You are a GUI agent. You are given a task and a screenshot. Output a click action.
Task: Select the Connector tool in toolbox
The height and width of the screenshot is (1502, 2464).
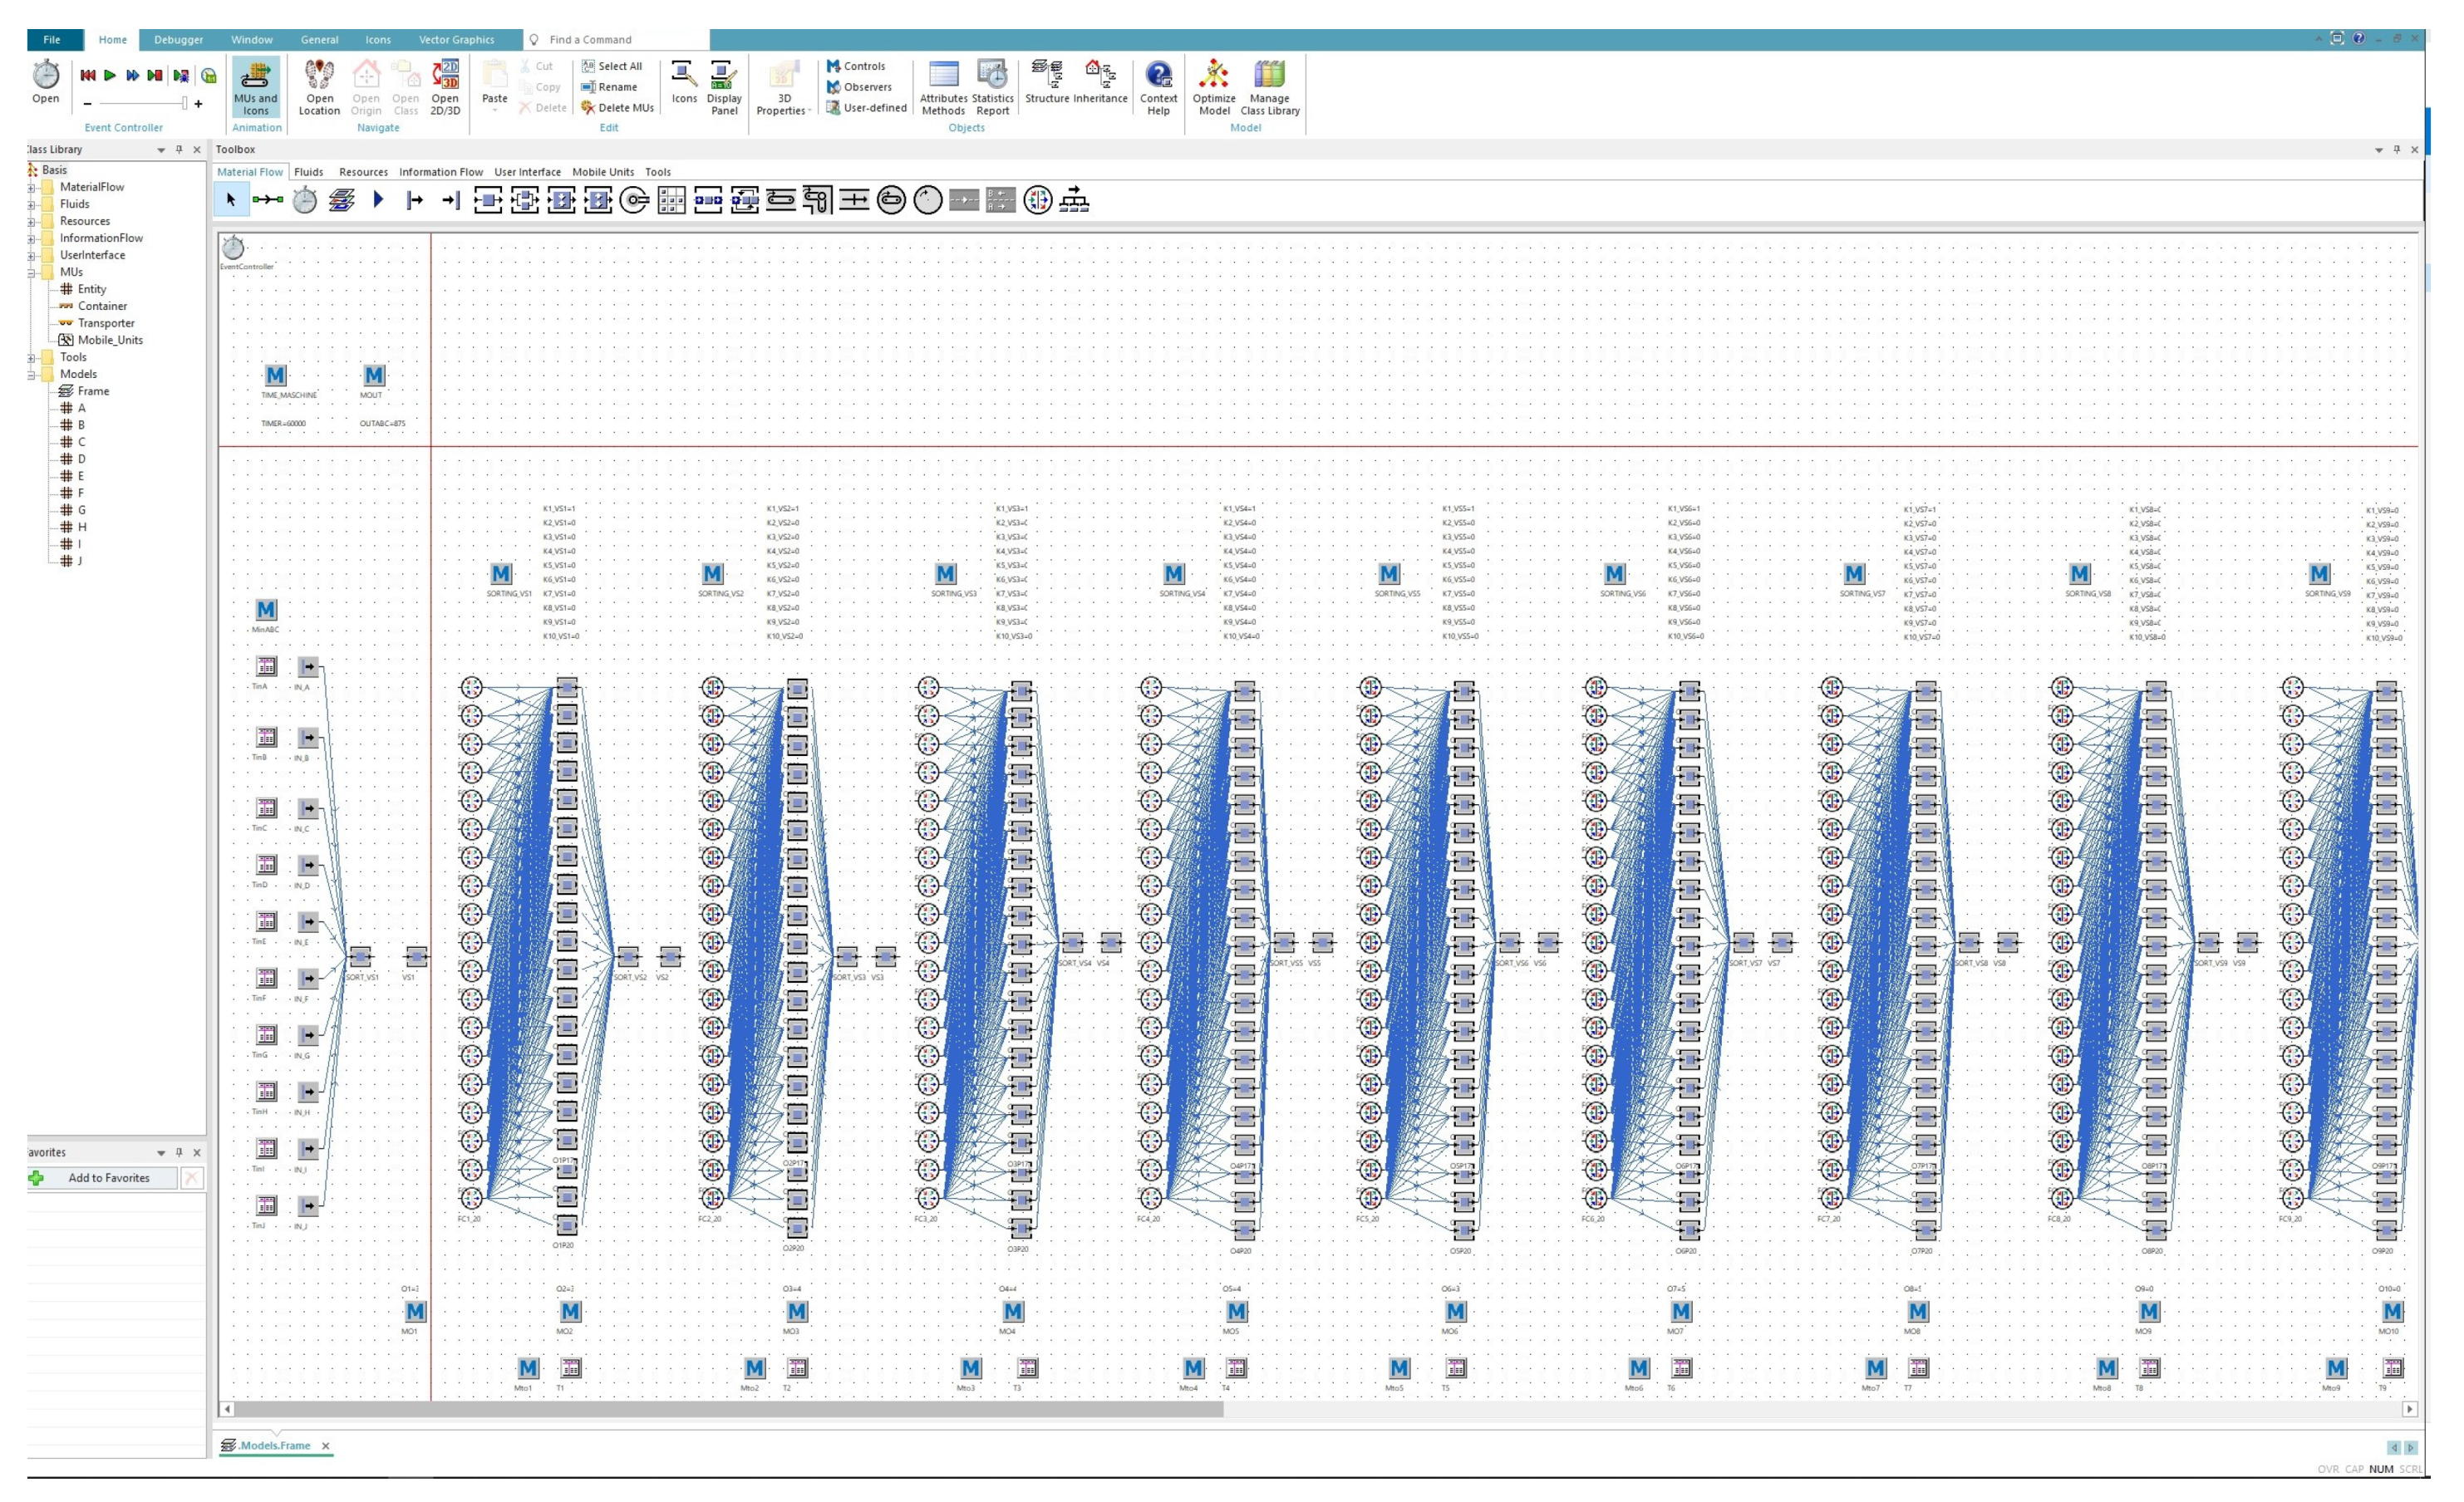click(267, 201)
